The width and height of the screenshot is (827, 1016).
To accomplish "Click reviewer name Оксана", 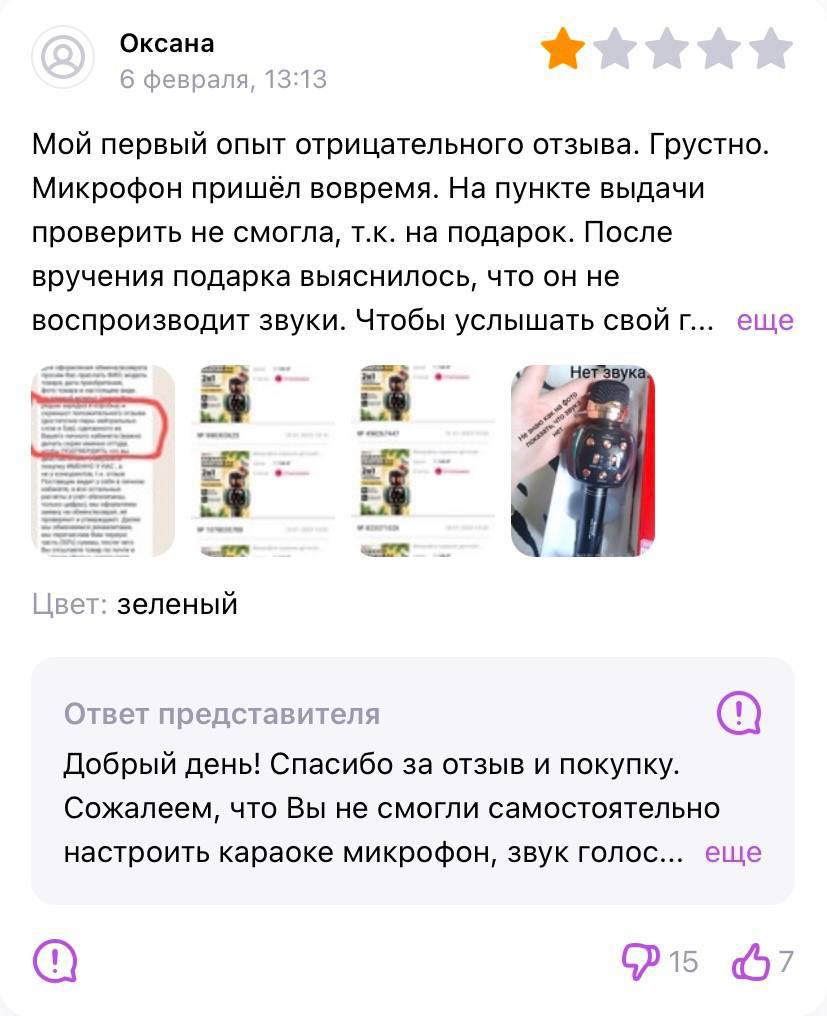I will coord(167,43).
